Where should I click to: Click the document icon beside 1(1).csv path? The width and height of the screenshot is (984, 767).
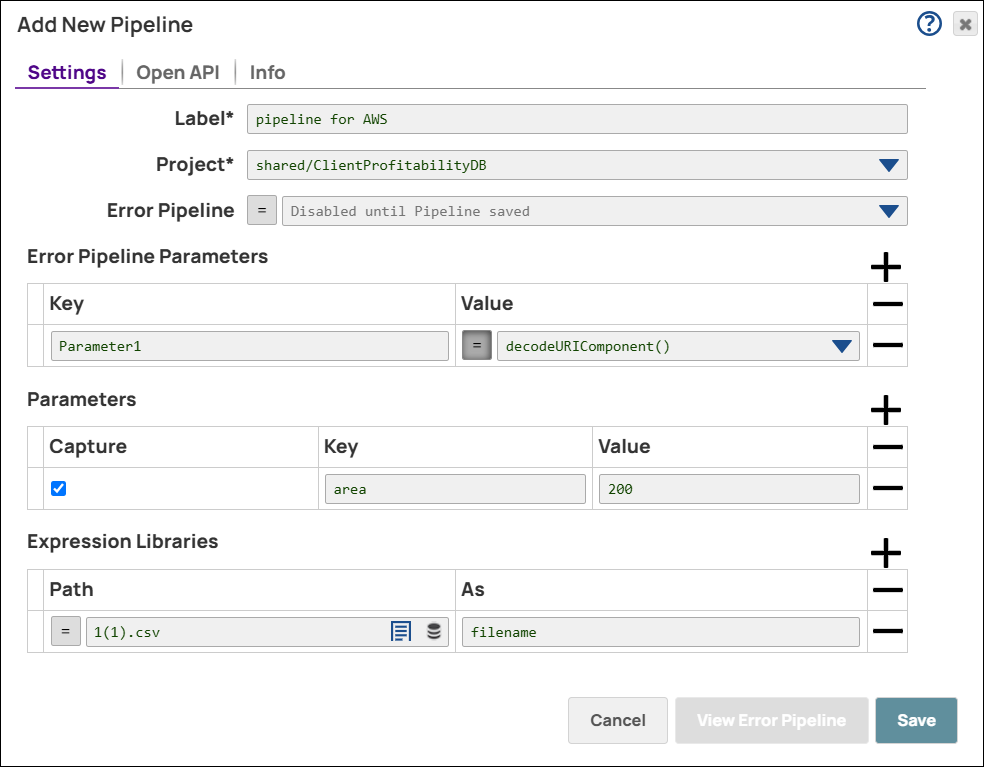click(x=401, y=631)
